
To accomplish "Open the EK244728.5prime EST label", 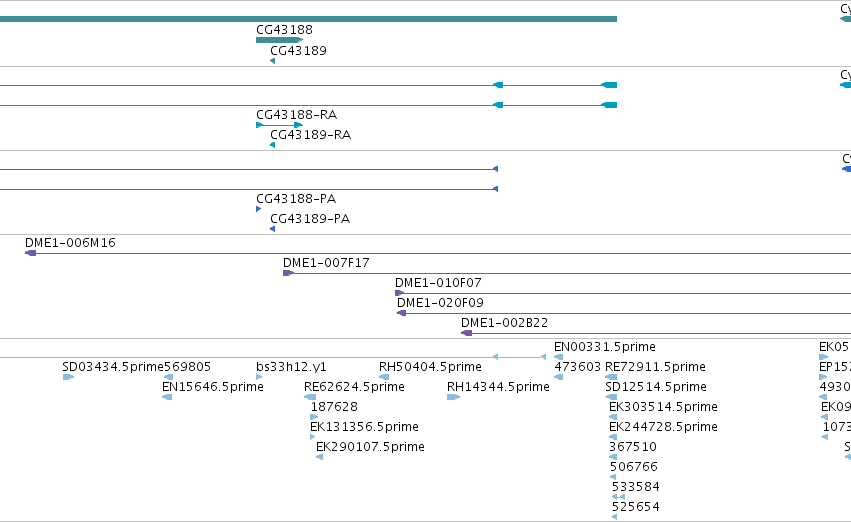I will pyautogui.click(x=663, y=427).
